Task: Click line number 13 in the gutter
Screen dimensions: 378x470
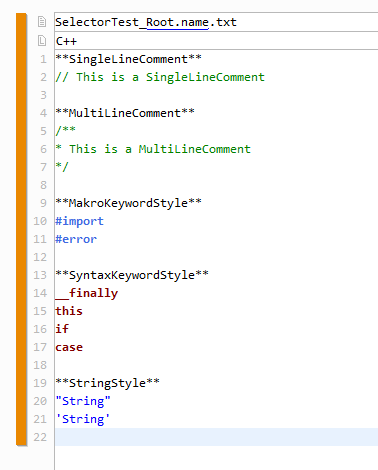Action: pos(40,275)
